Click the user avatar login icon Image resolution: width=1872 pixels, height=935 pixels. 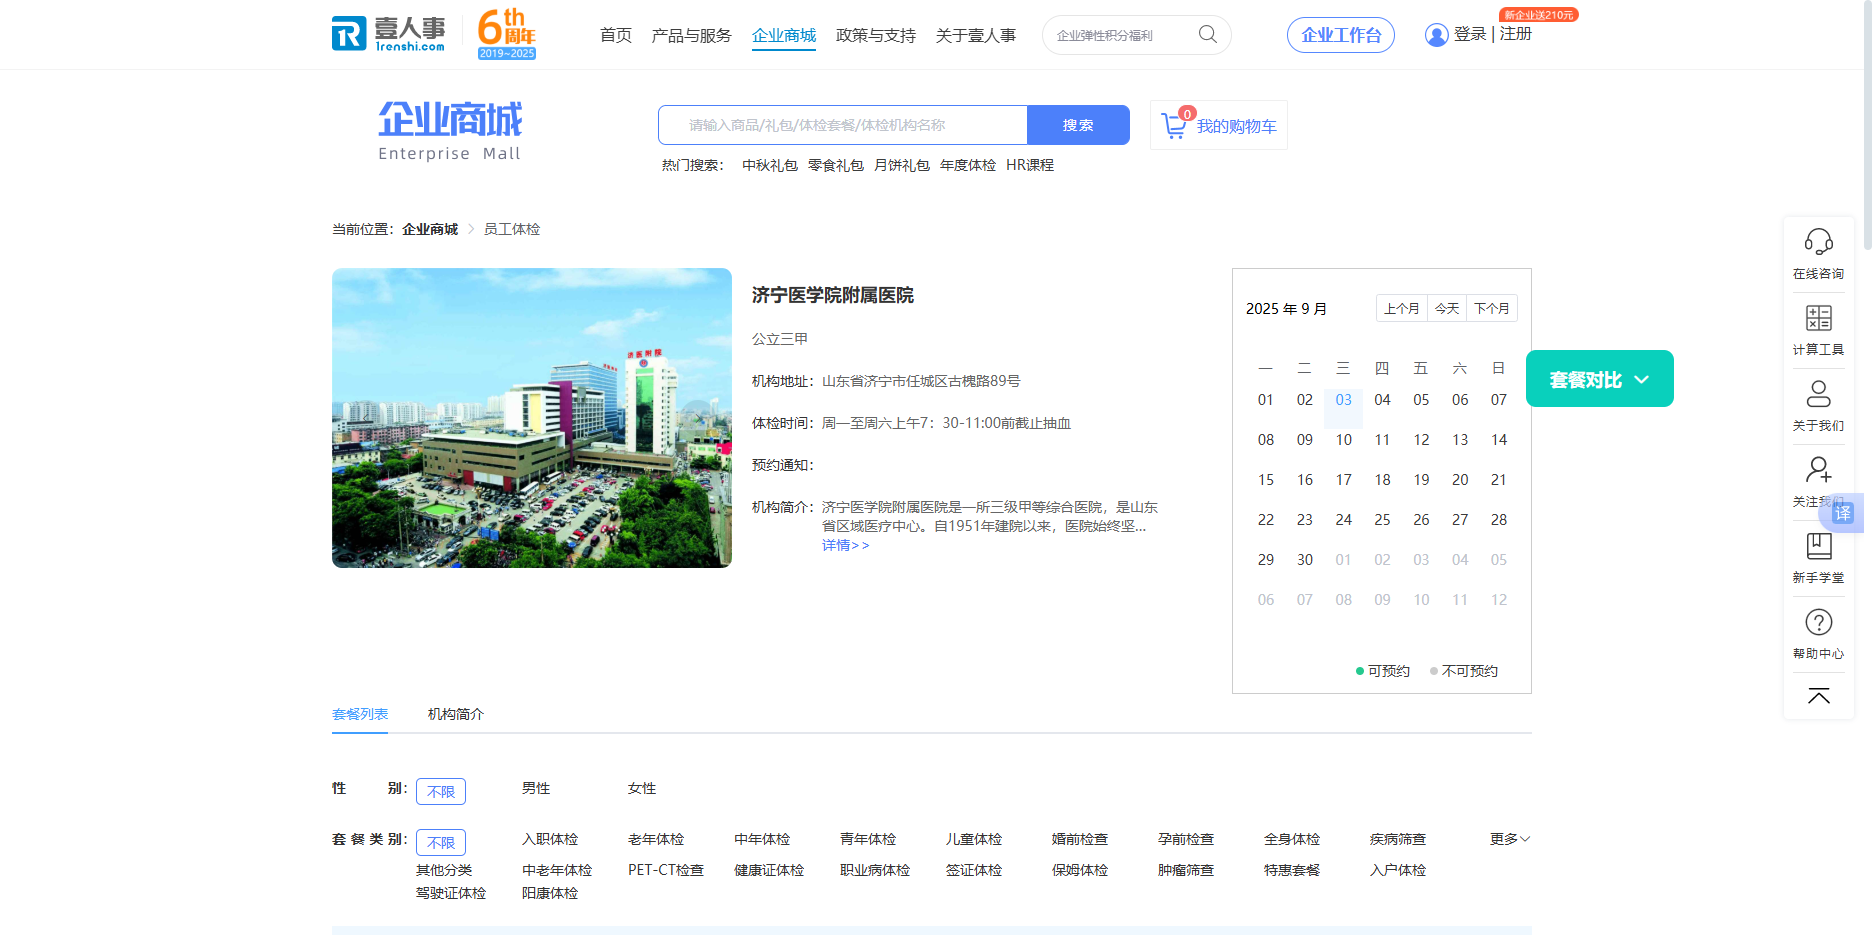click(1436, 35)
